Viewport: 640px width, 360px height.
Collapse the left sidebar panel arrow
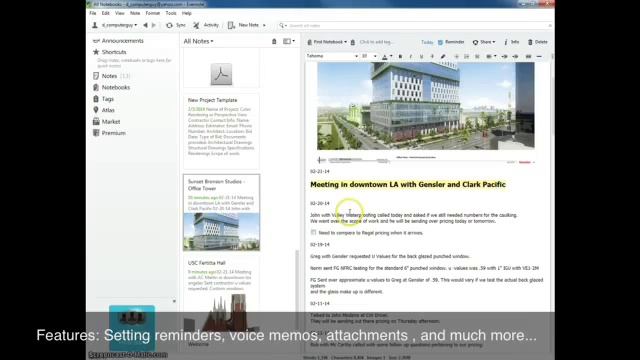point(174,301)
